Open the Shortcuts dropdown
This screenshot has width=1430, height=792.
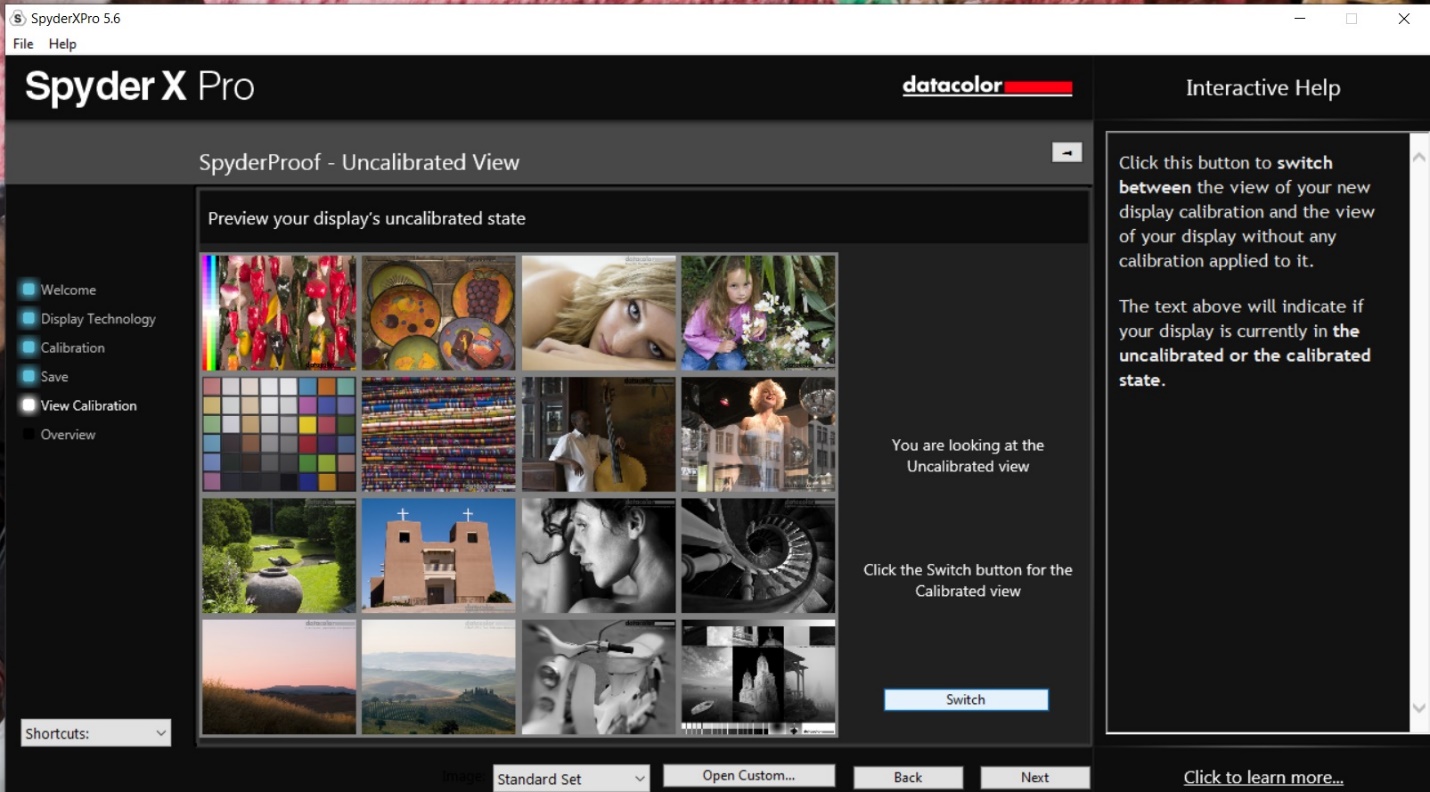click(x=96, y=733)
